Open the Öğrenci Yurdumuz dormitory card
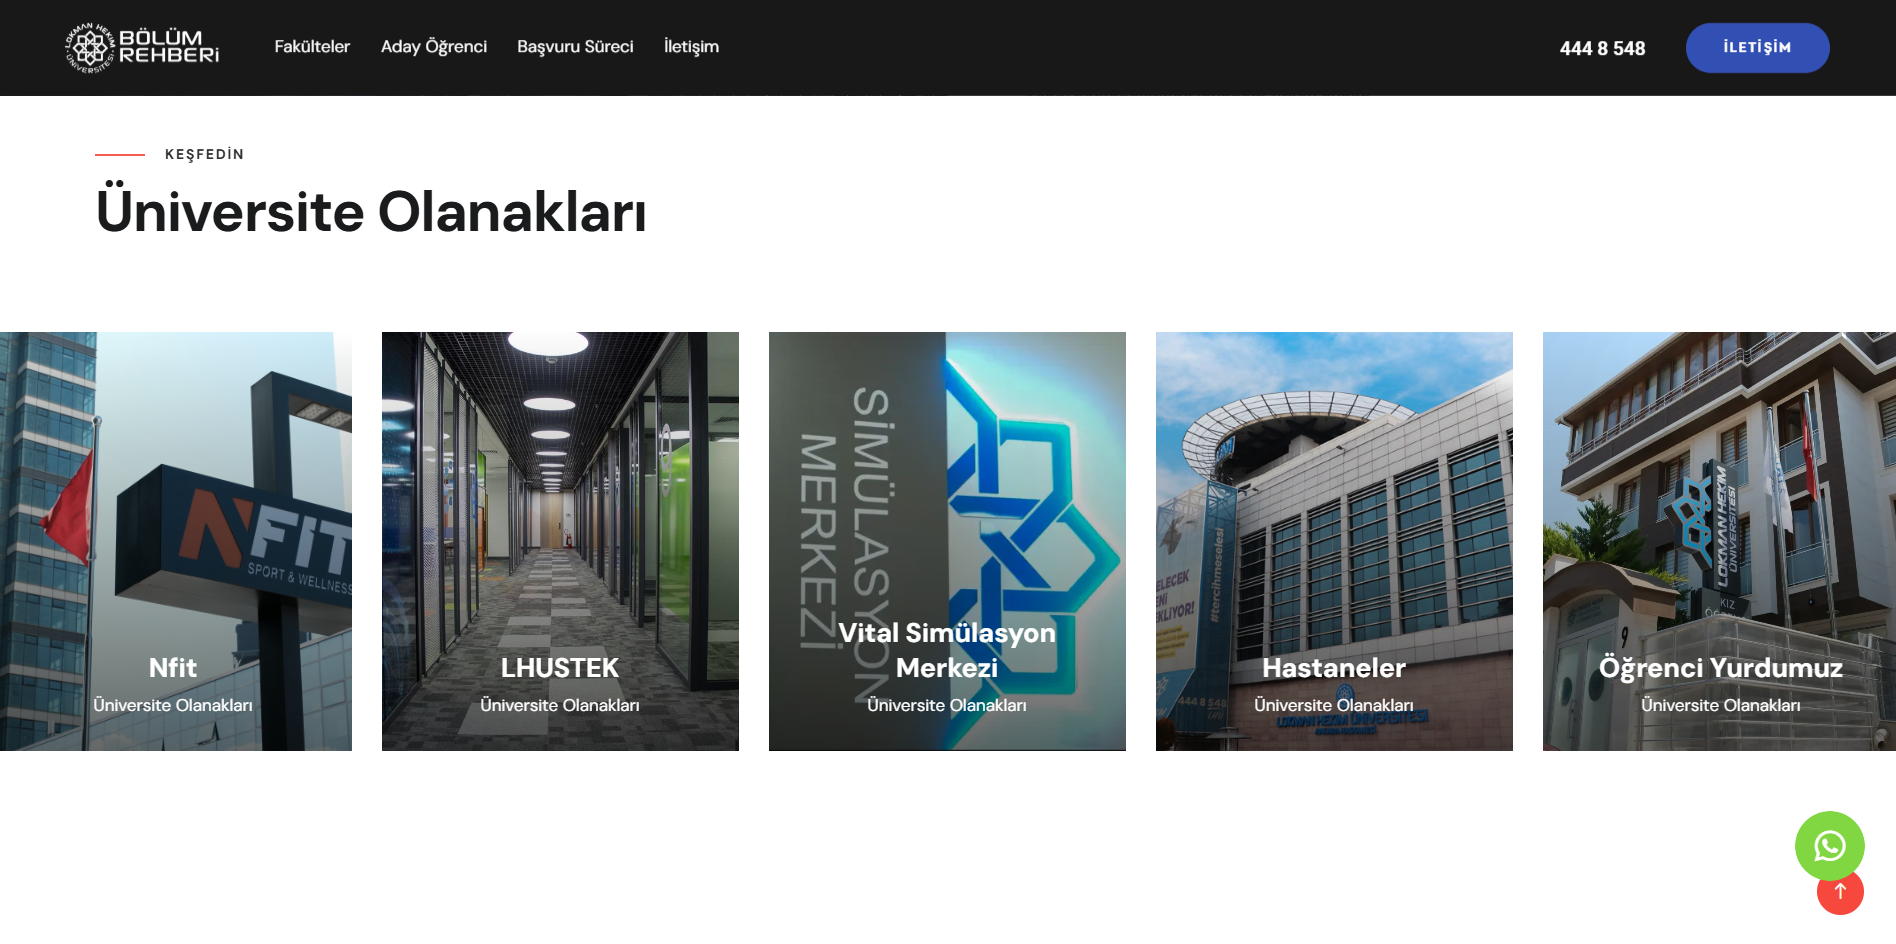Viewport: 1896px width, 944px height. click(1719, 541)
